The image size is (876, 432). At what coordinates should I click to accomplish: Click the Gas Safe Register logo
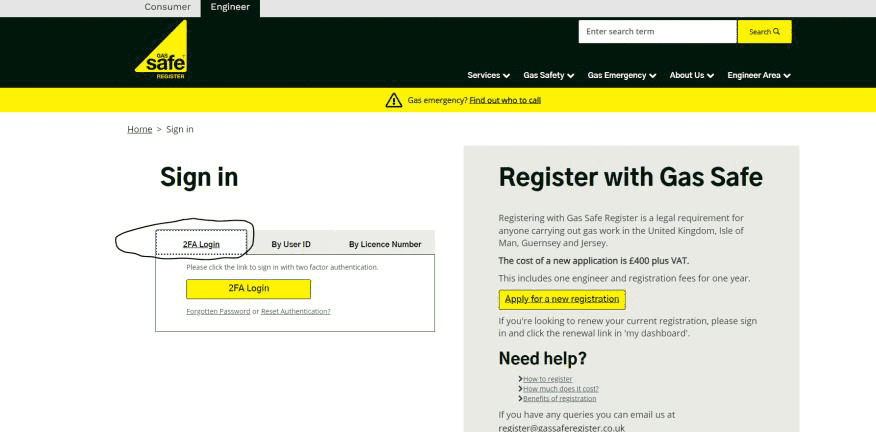(x=161, y=50)
